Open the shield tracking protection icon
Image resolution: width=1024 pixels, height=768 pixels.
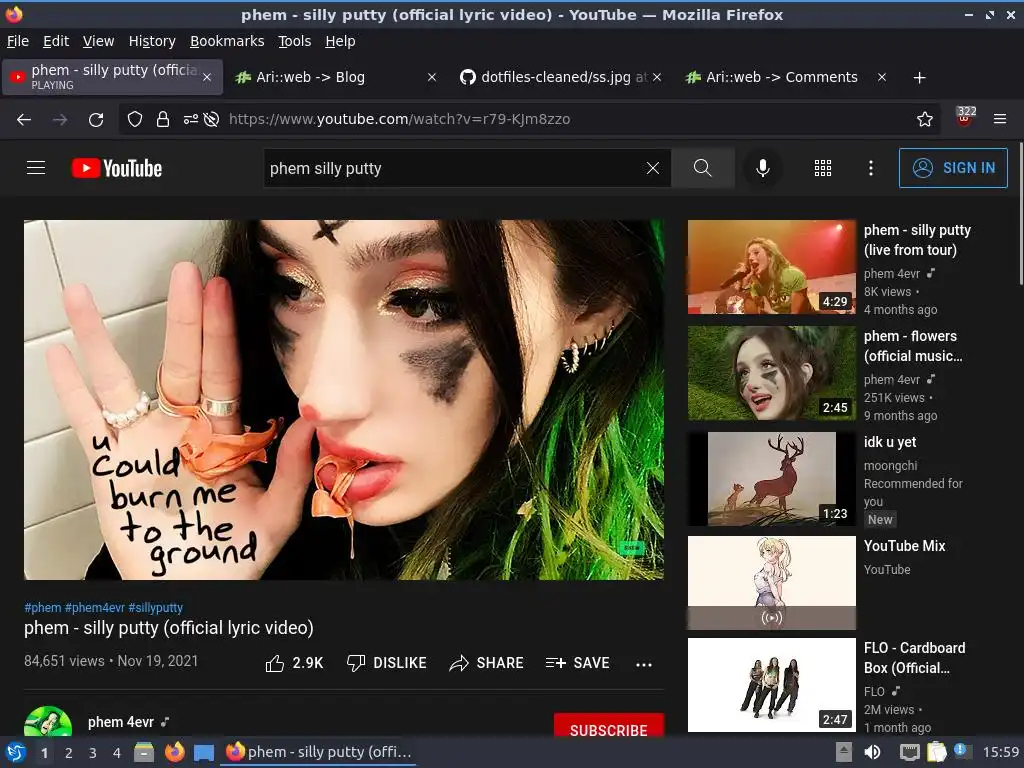tap(135, 119)
